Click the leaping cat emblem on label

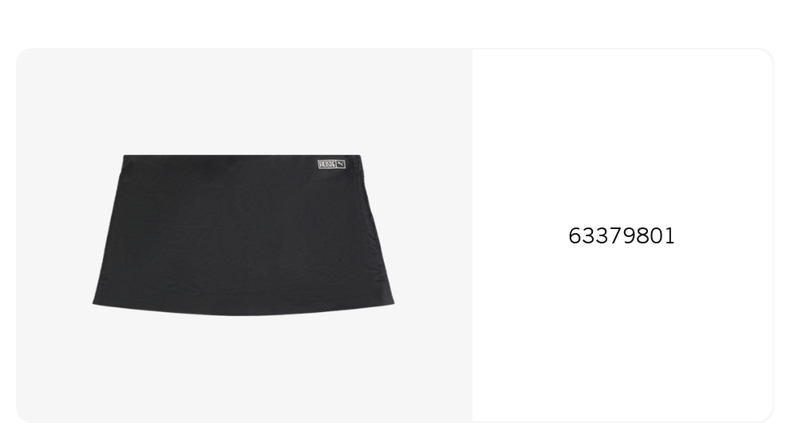[341, 164]
